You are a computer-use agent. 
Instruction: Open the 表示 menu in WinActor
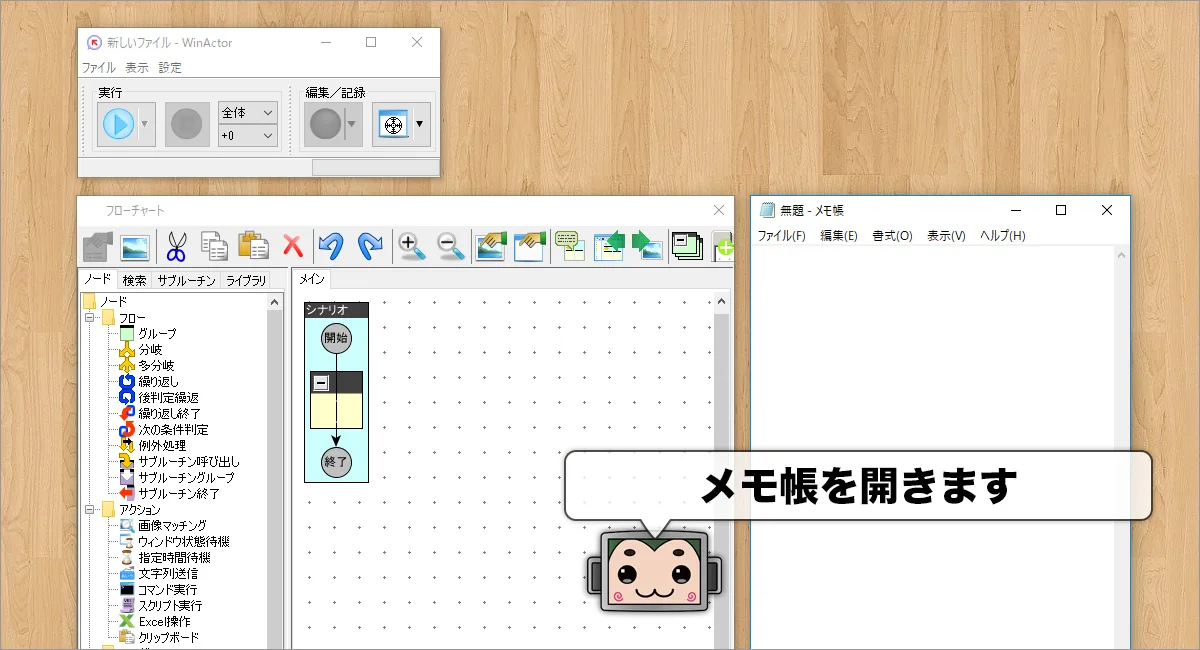pos(137,68)
